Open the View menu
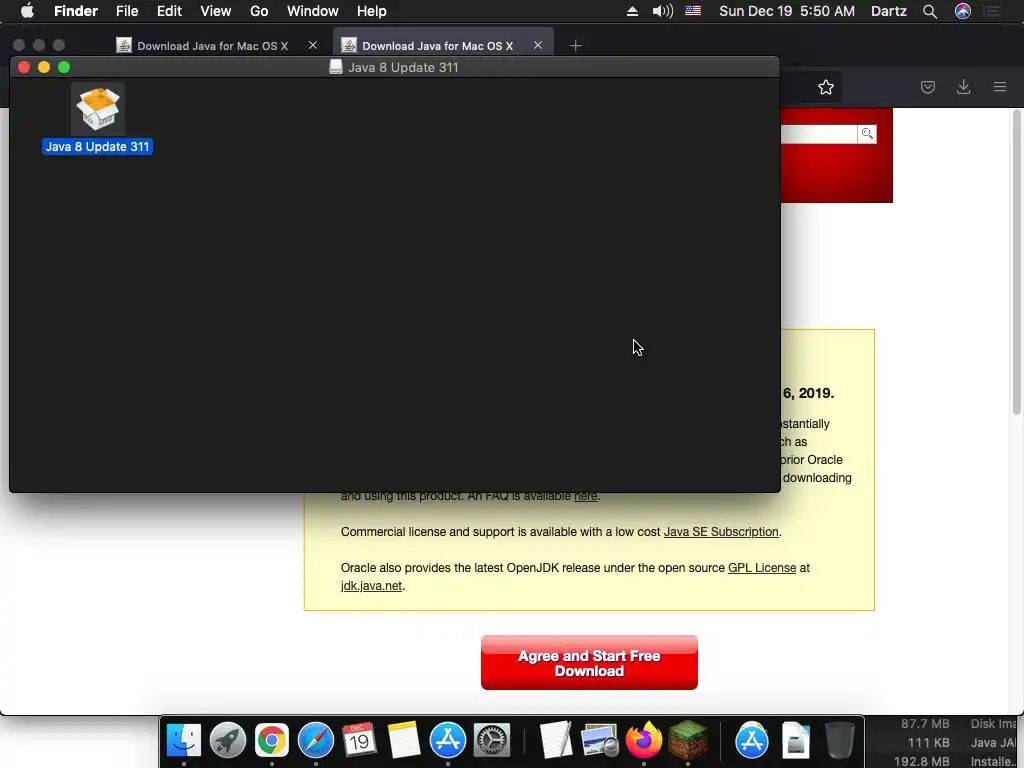 coord(216,11)
